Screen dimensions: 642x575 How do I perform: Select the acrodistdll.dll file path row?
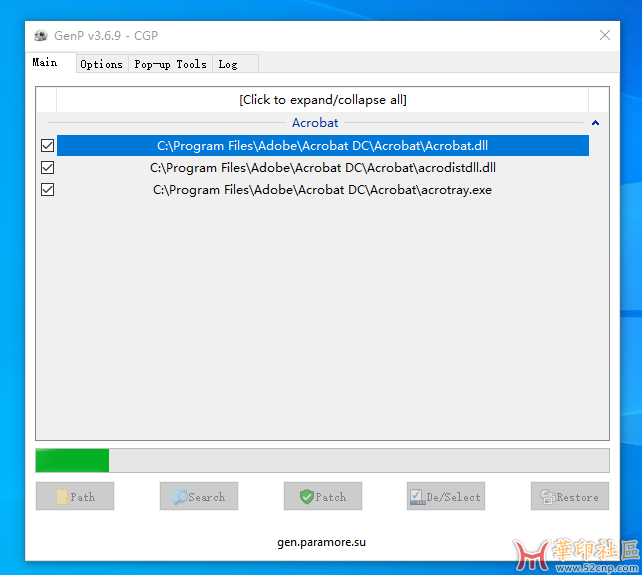(323, 168)
